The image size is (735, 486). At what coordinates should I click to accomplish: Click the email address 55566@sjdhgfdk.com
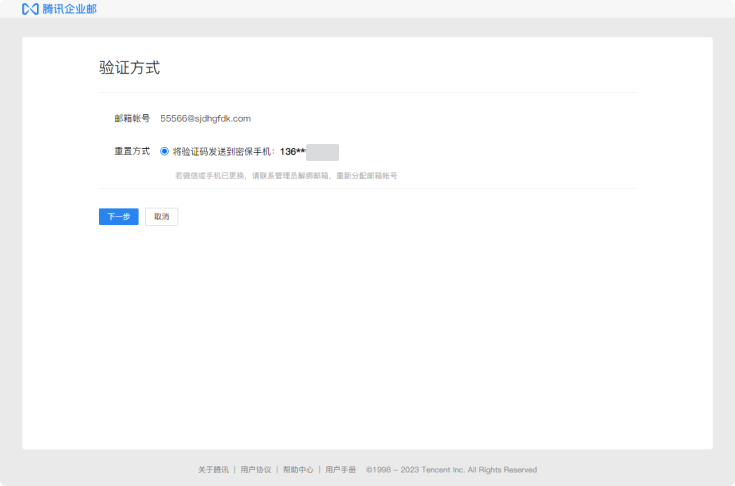[x=205, y=118]
